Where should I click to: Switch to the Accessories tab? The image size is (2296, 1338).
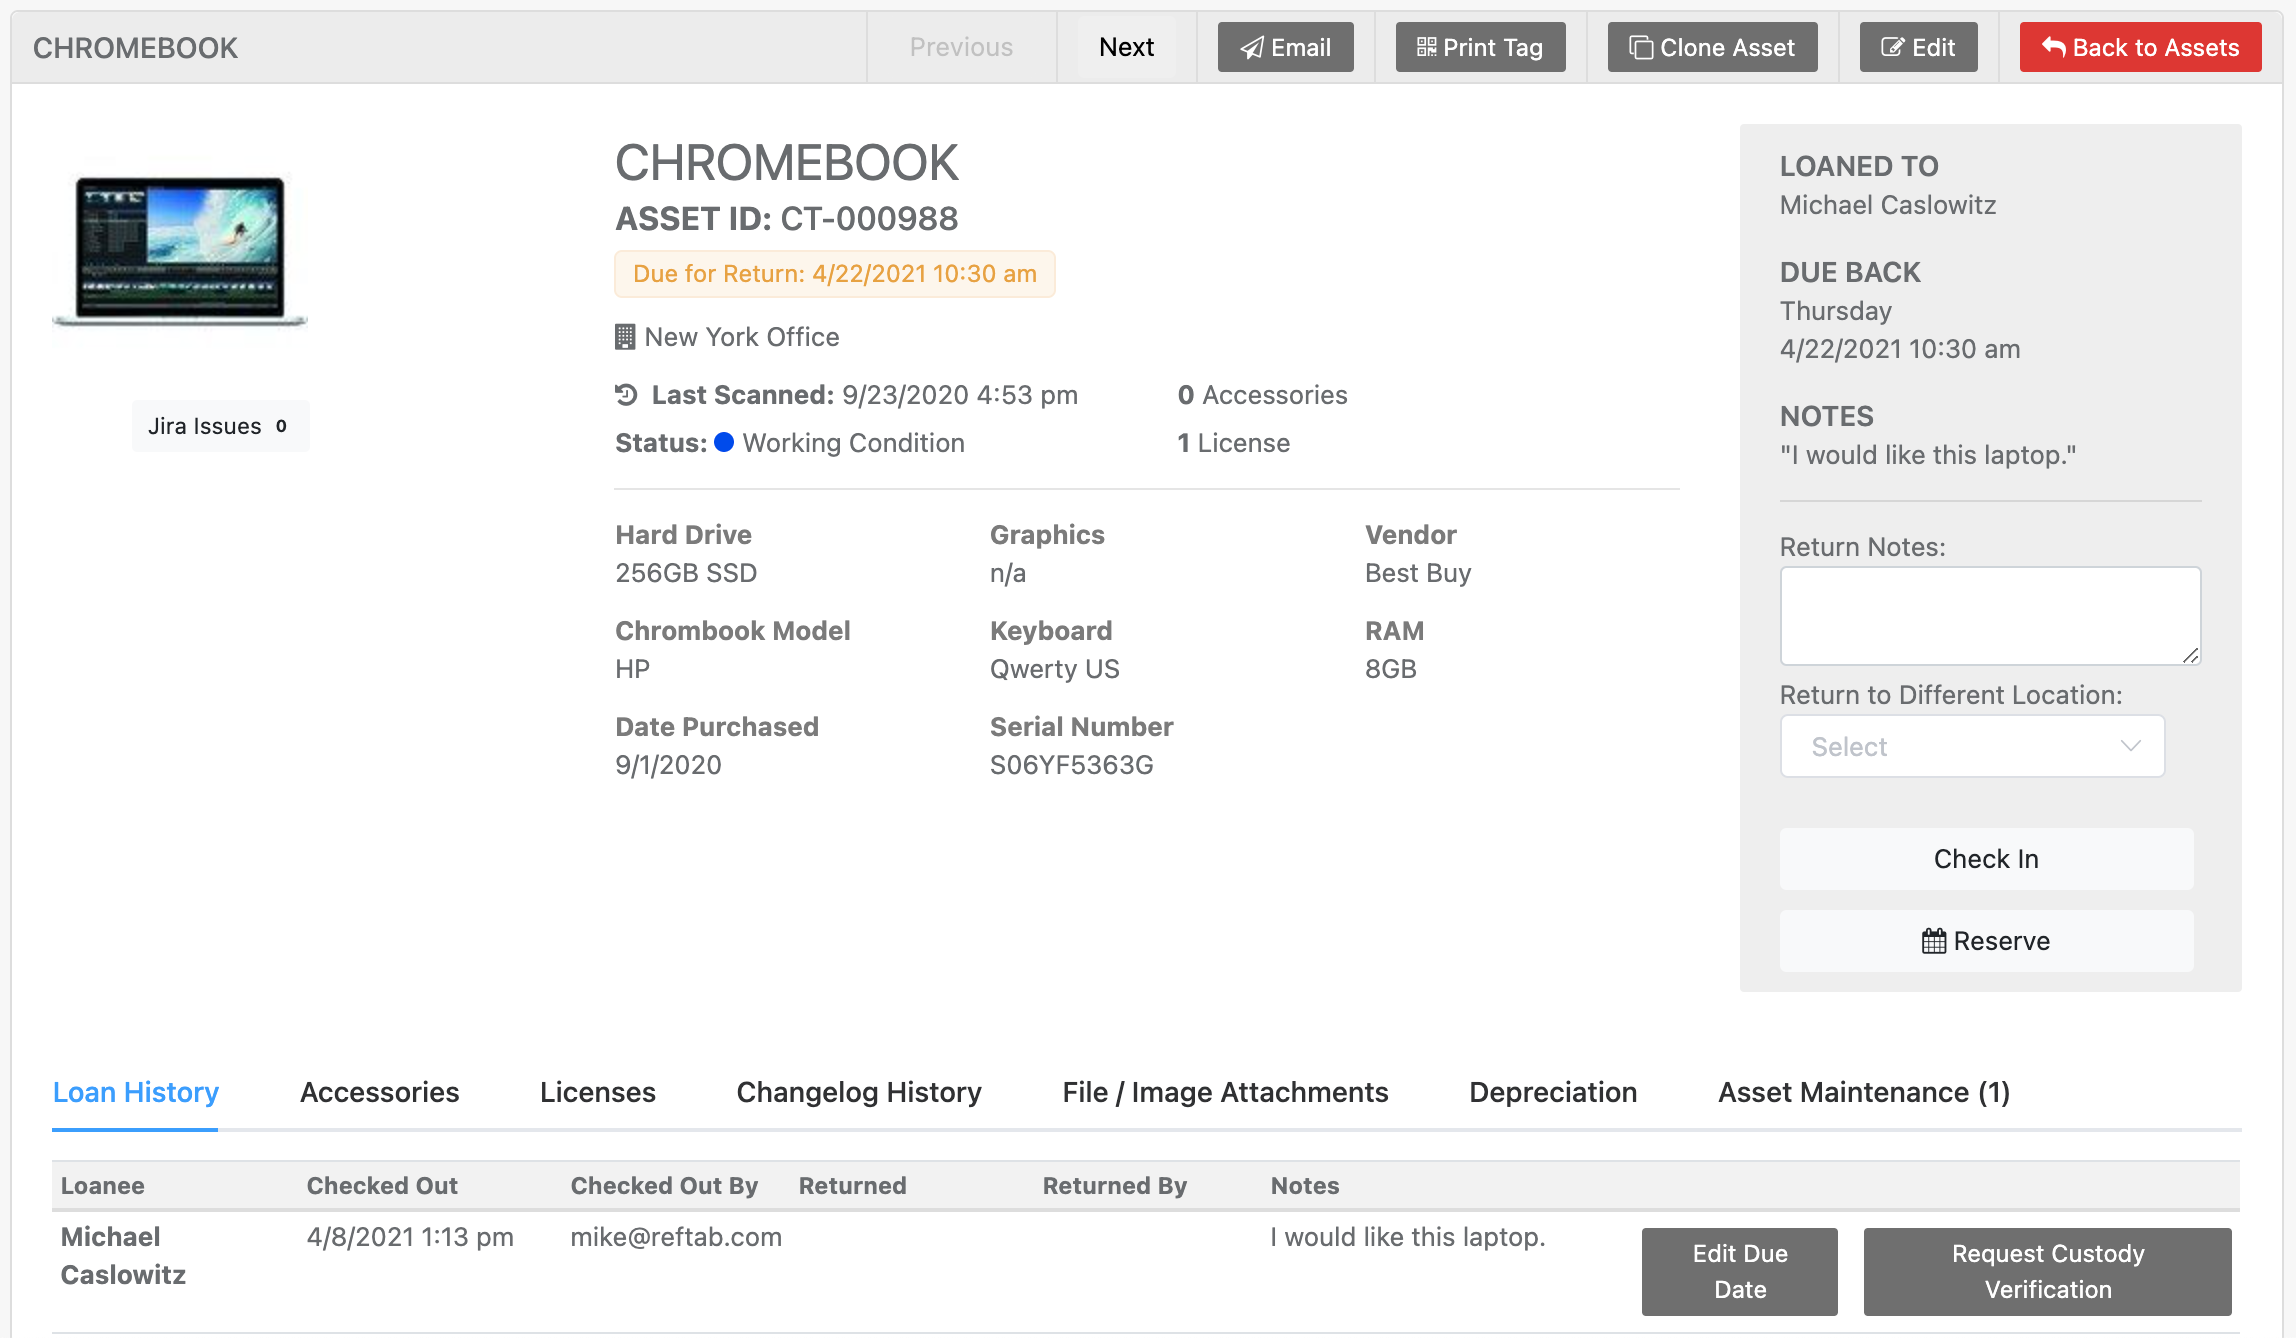click(379, 1092)
